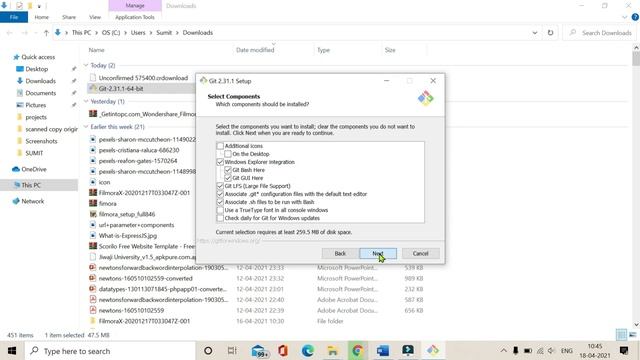Open Microsoft Word from taskbar
Screen dimensions: 640x360
pos(383,351)
